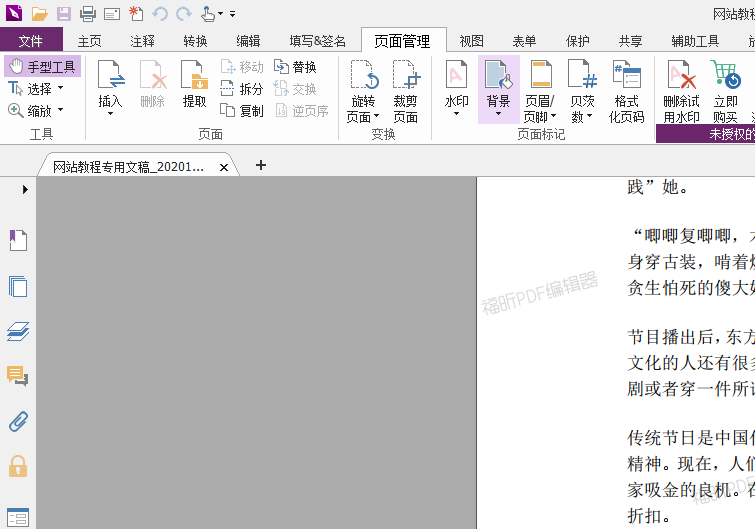Open the Rotate Page (旋转页面) dropdown
Viewport: 755px width, 529px height.
tap(363, 116)
